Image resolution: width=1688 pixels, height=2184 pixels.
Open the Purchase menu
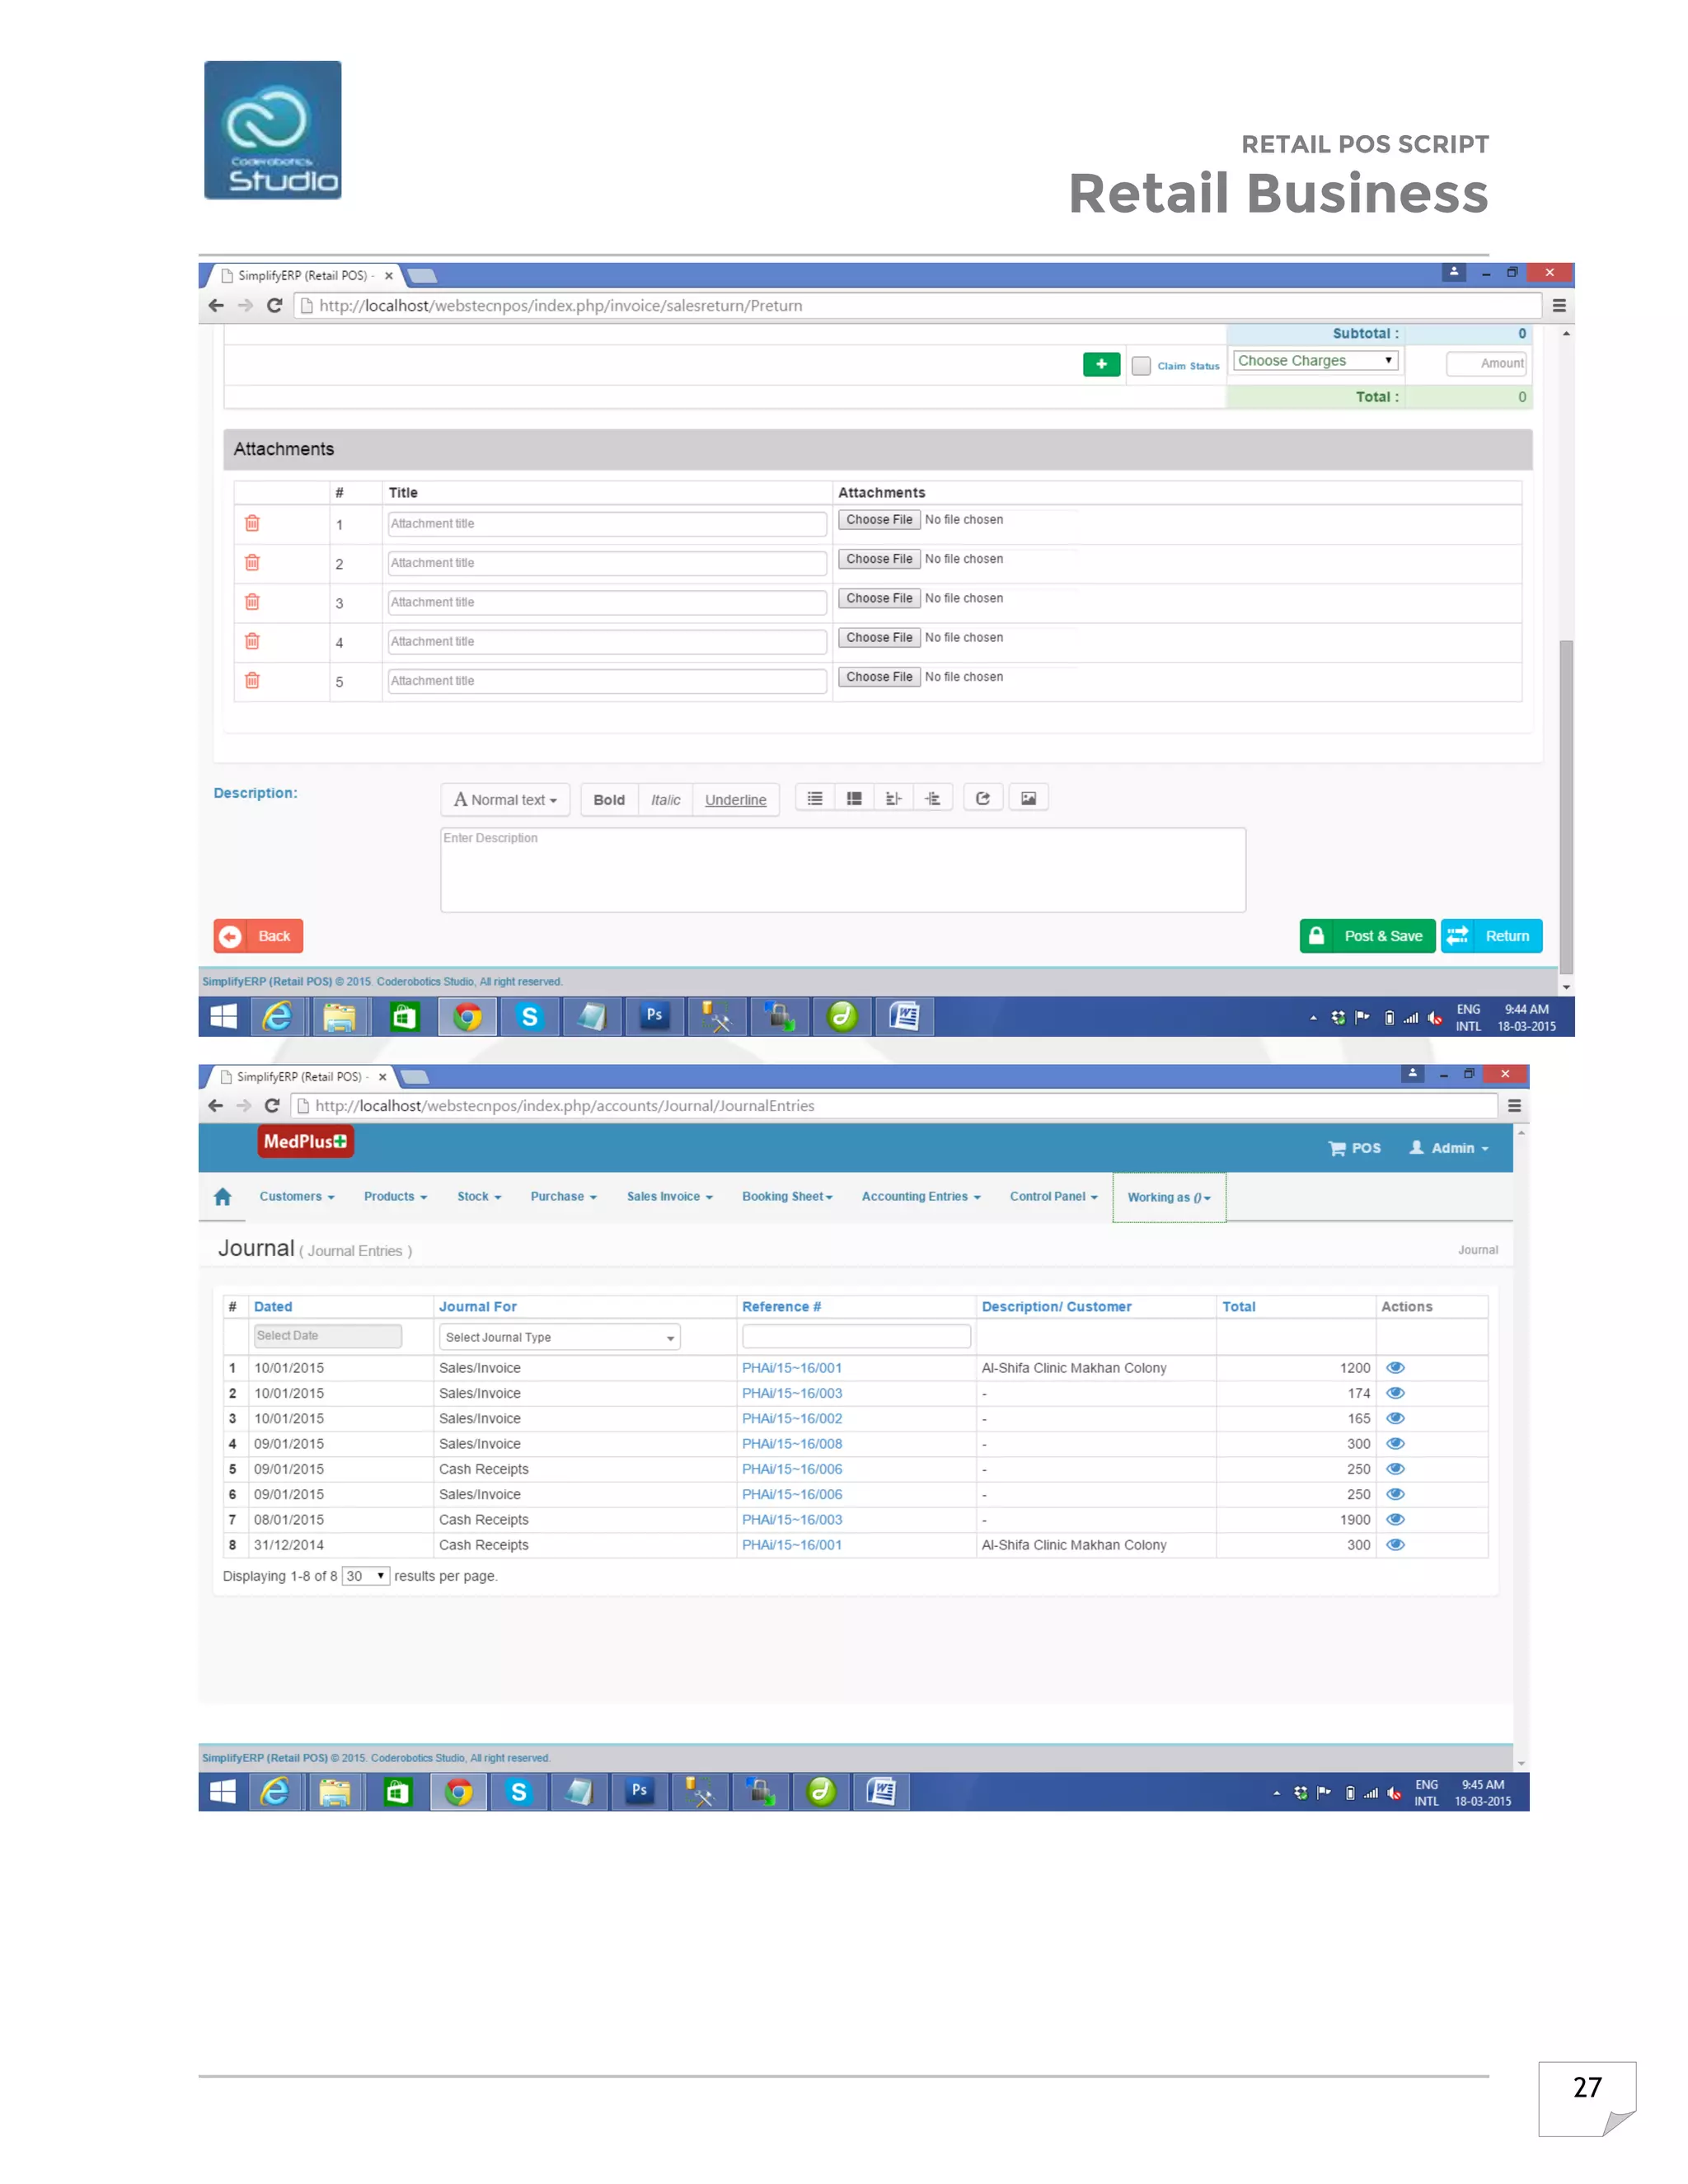(x=563, y=1196)
